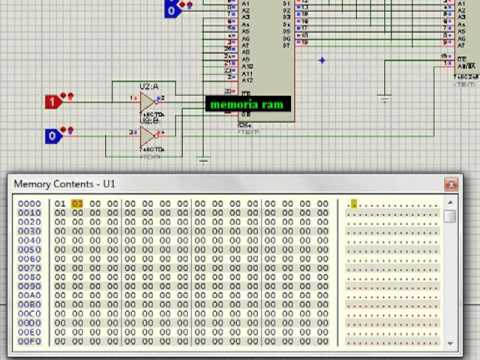Click the 0060 address label
This screenshot has height=360, width=480.
29,259
